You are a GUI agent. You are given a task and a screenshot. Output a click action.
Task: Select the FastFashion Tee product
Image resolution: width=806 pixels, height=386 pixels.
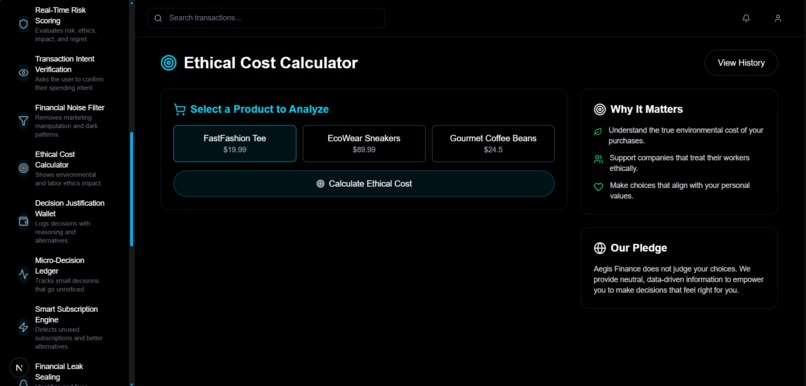tap(235, 143)
